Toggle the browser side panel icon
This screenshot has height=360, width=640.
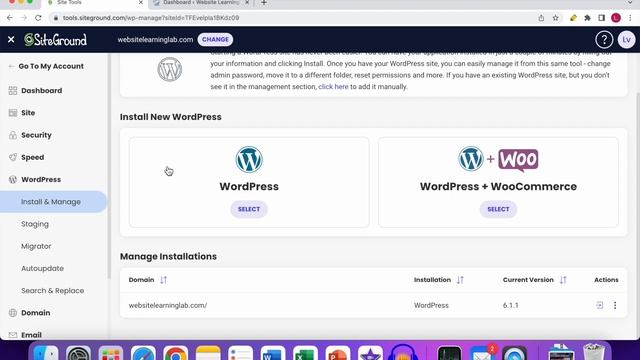(x=601, y=18)
